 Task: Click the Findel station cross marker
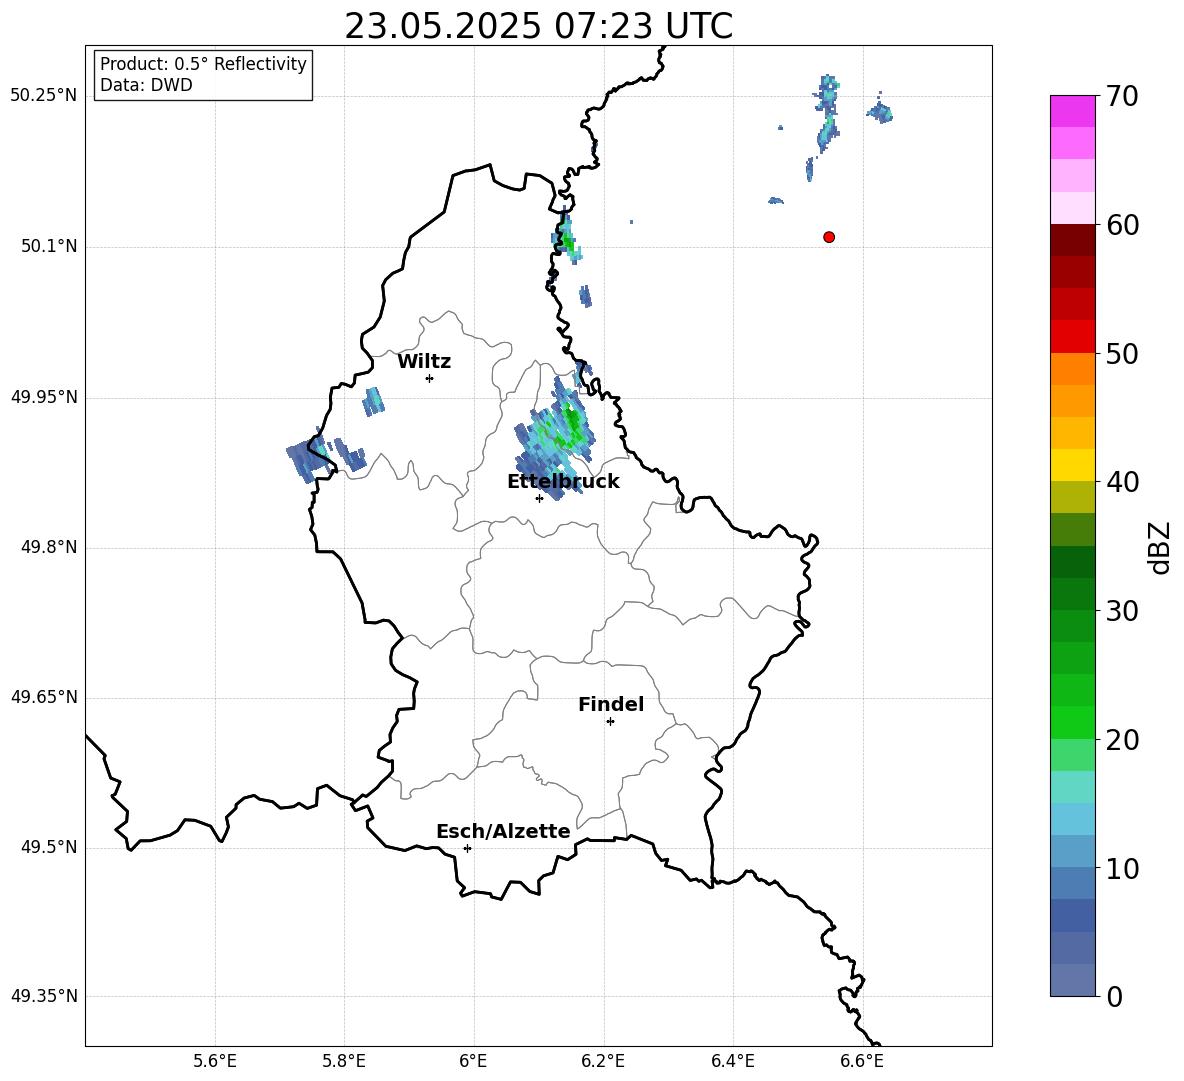click(610, 722)
